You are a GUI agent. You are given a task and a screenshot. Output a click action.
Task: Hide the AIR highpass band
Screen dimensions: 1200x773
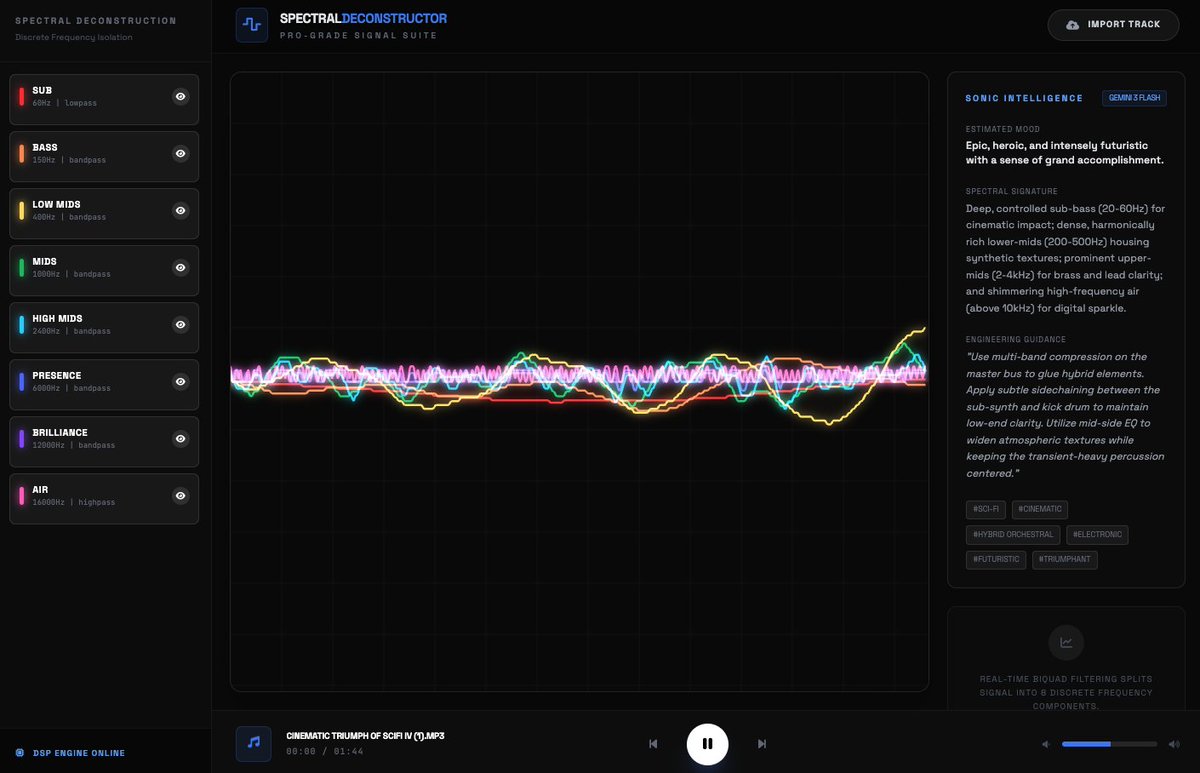tap(180, 495)
